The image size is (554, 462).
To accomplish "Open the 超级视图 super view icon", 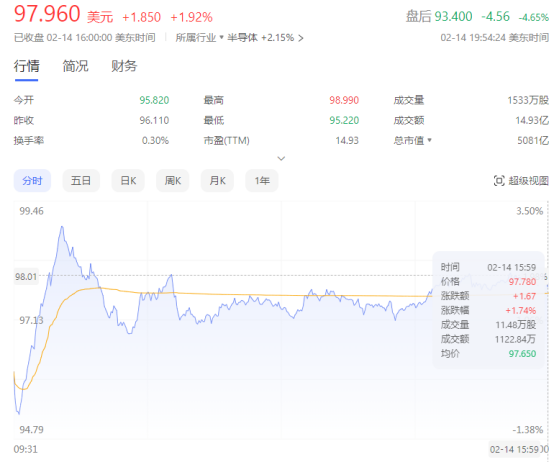I will point(499,181).
